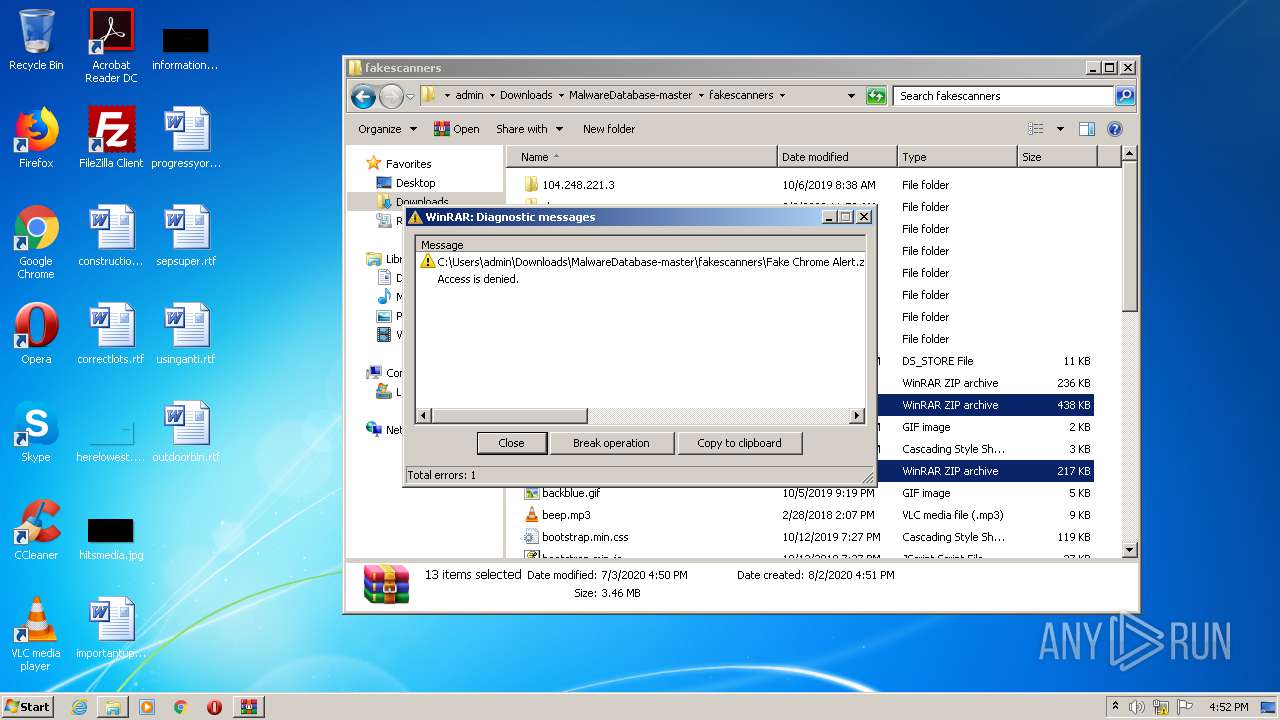Click Break operation button
This screenshot has width=1280, height=720.
[611, 443]
